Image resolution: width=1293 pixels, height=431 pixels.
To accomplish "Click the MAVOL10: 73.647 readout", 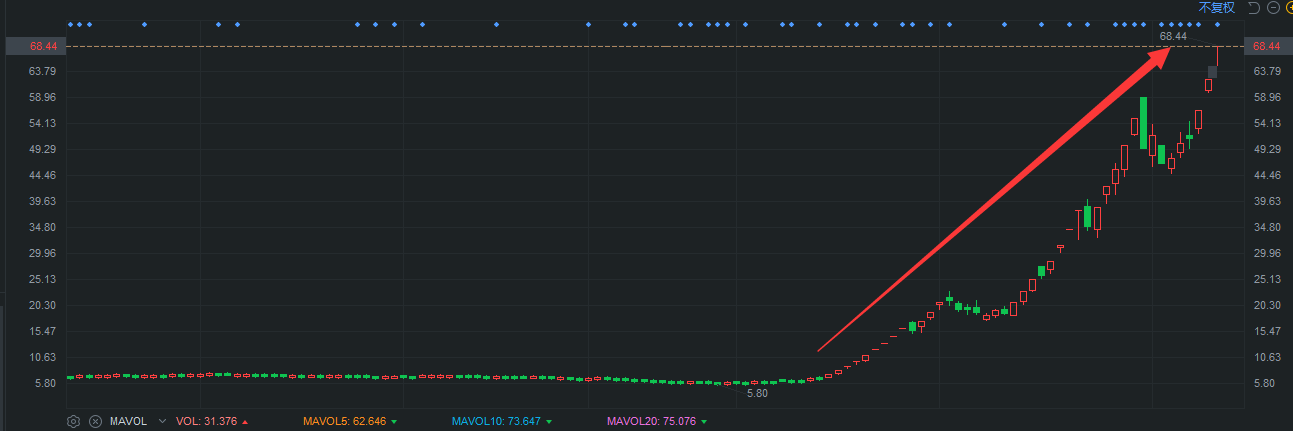I will [x=496, y=421].
